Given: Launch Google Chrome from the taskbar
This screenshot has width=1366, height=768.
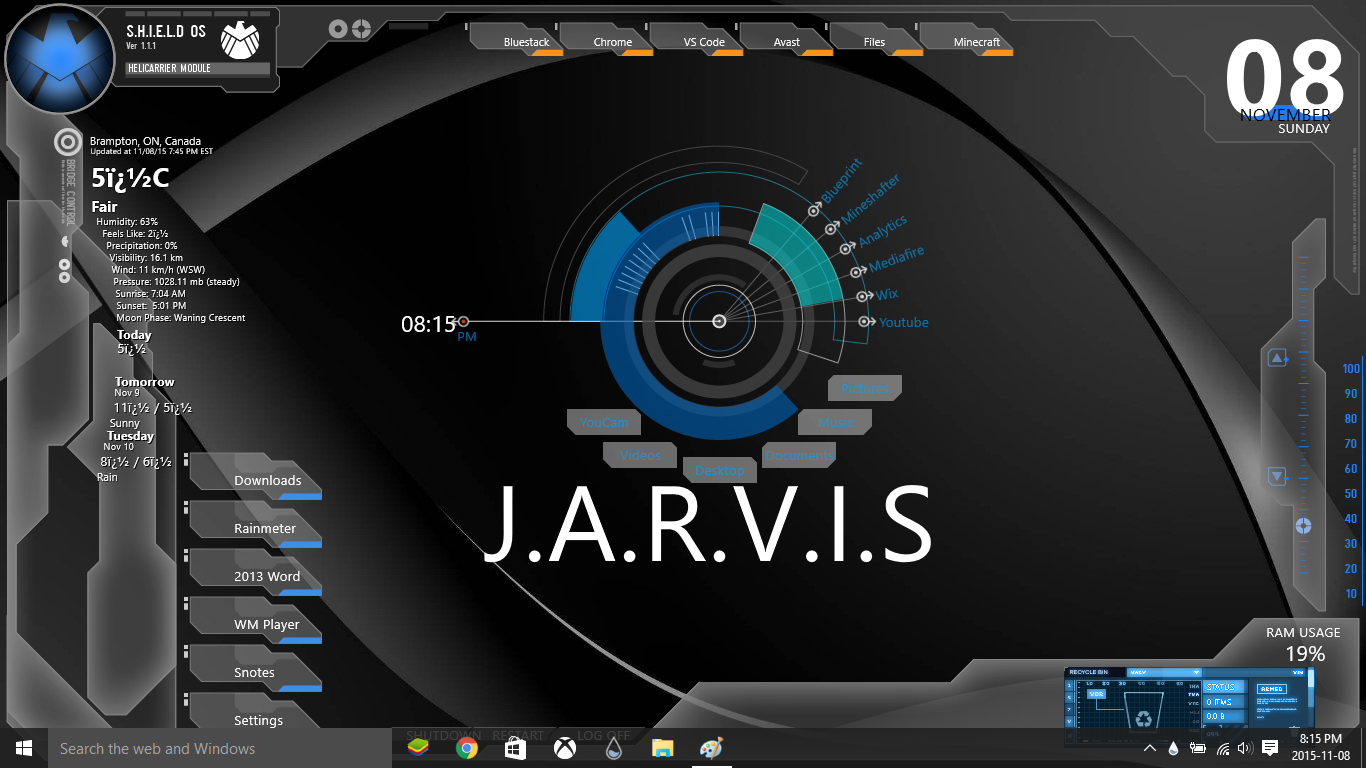Looking at the screenshot, I should (x=466, y=748).
